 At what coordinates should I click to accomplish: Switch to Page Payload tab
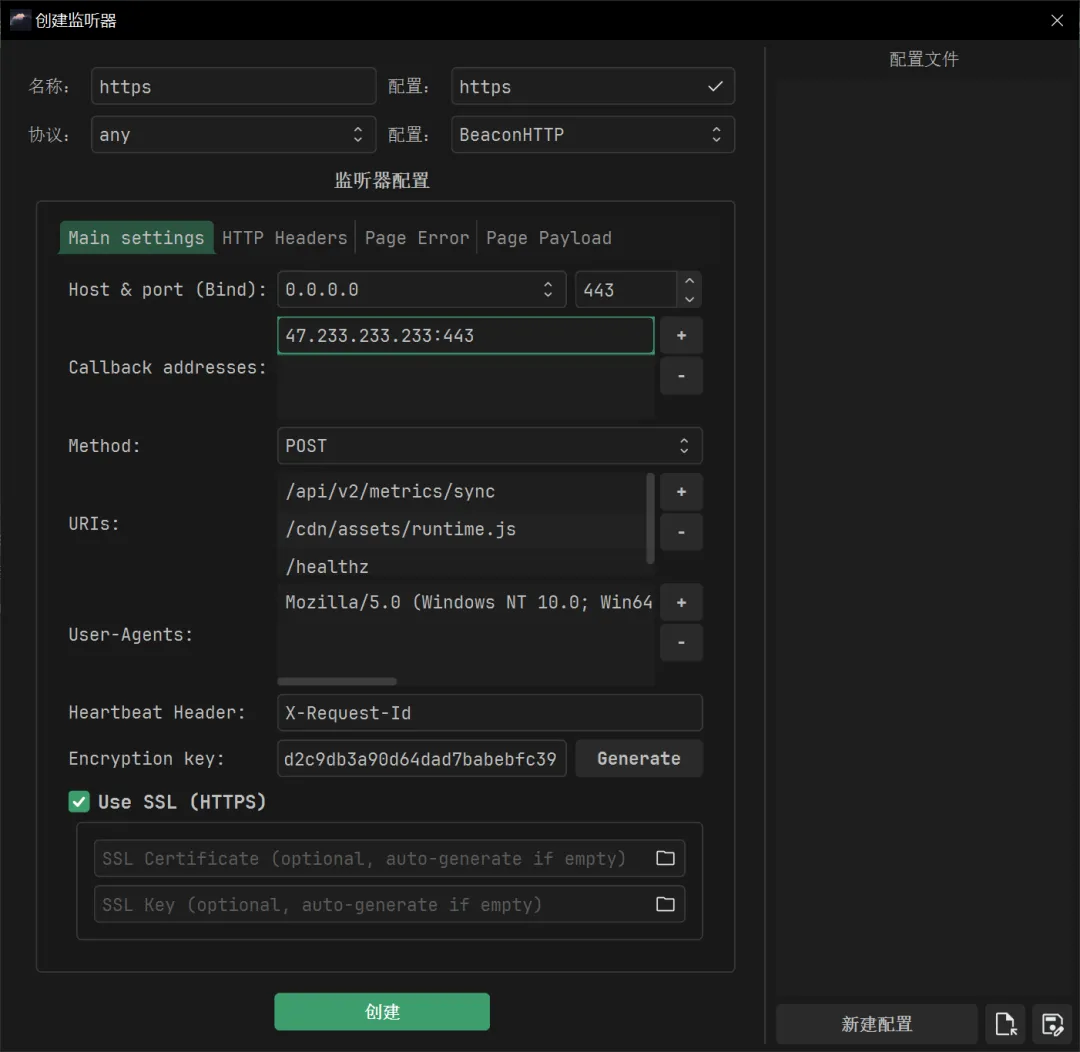pyautogui.click(x=548, y=238)
